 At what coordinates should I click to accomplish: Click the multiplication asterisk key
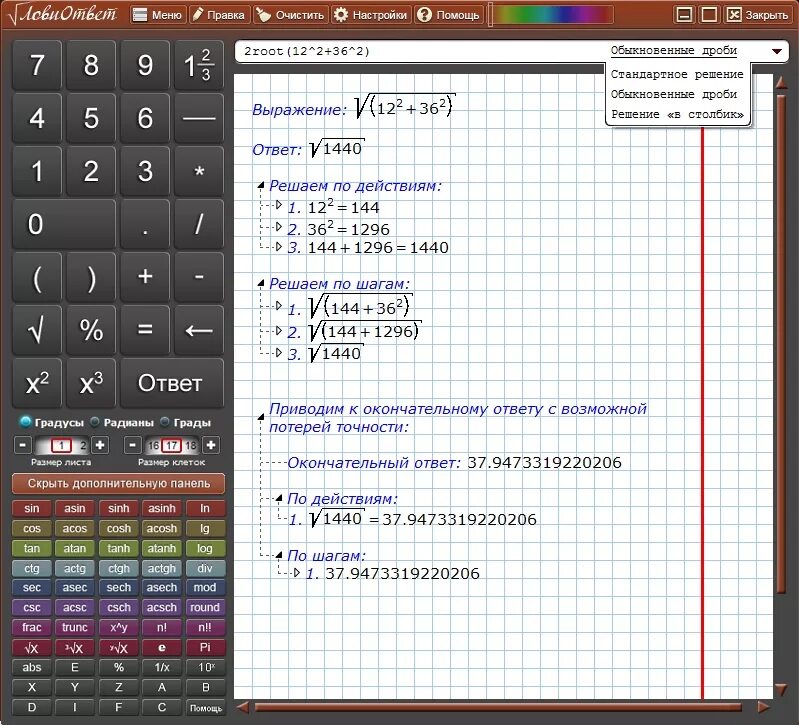pyautogui.click(x=199, y=171)
